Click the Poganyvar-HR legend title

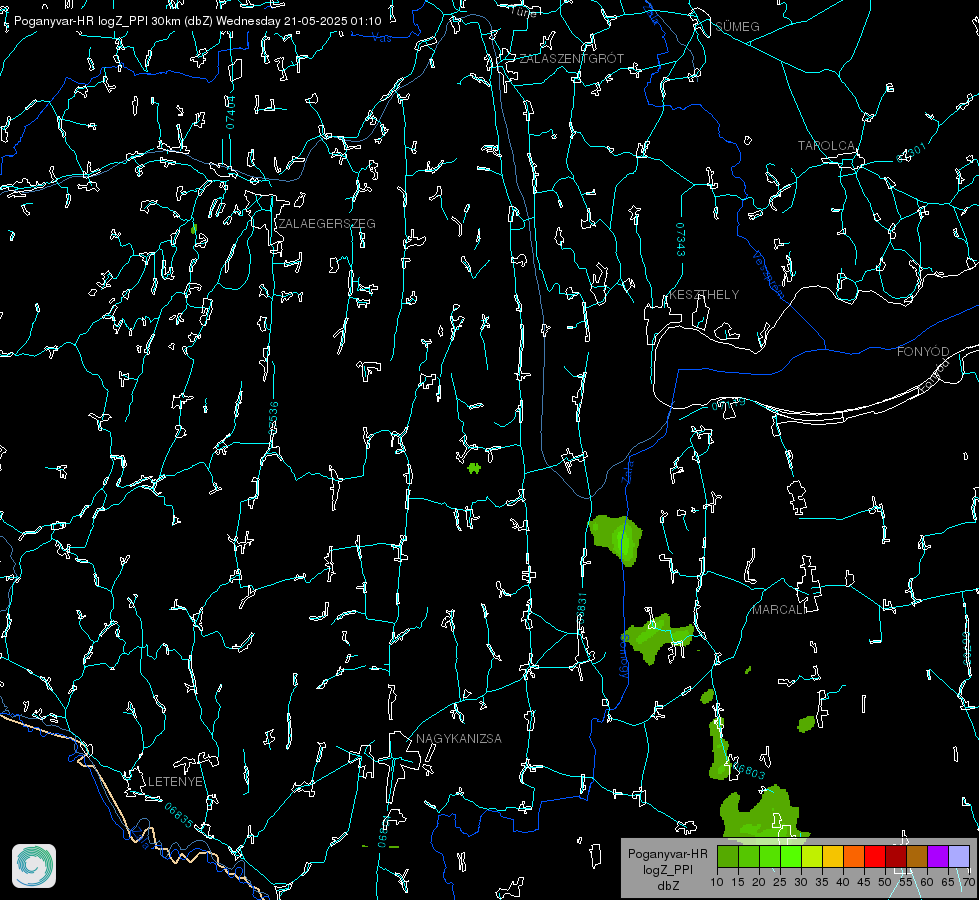[x=667, y=853]
